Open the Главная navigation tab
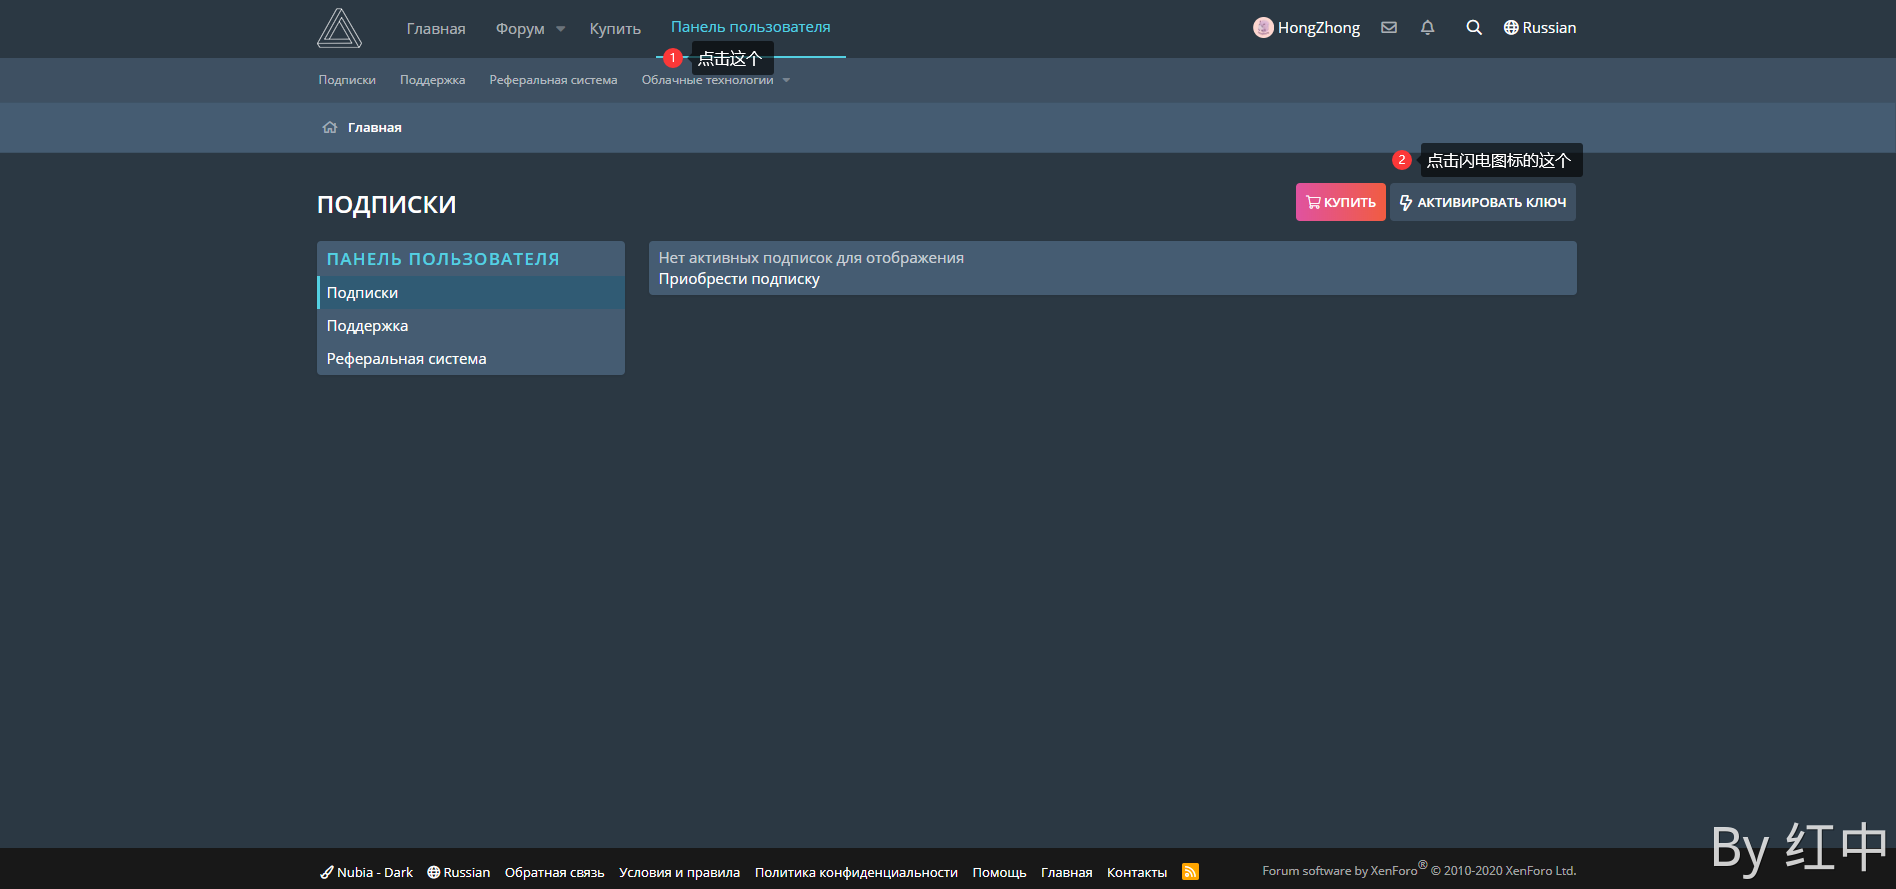 [x=436, y=29]
